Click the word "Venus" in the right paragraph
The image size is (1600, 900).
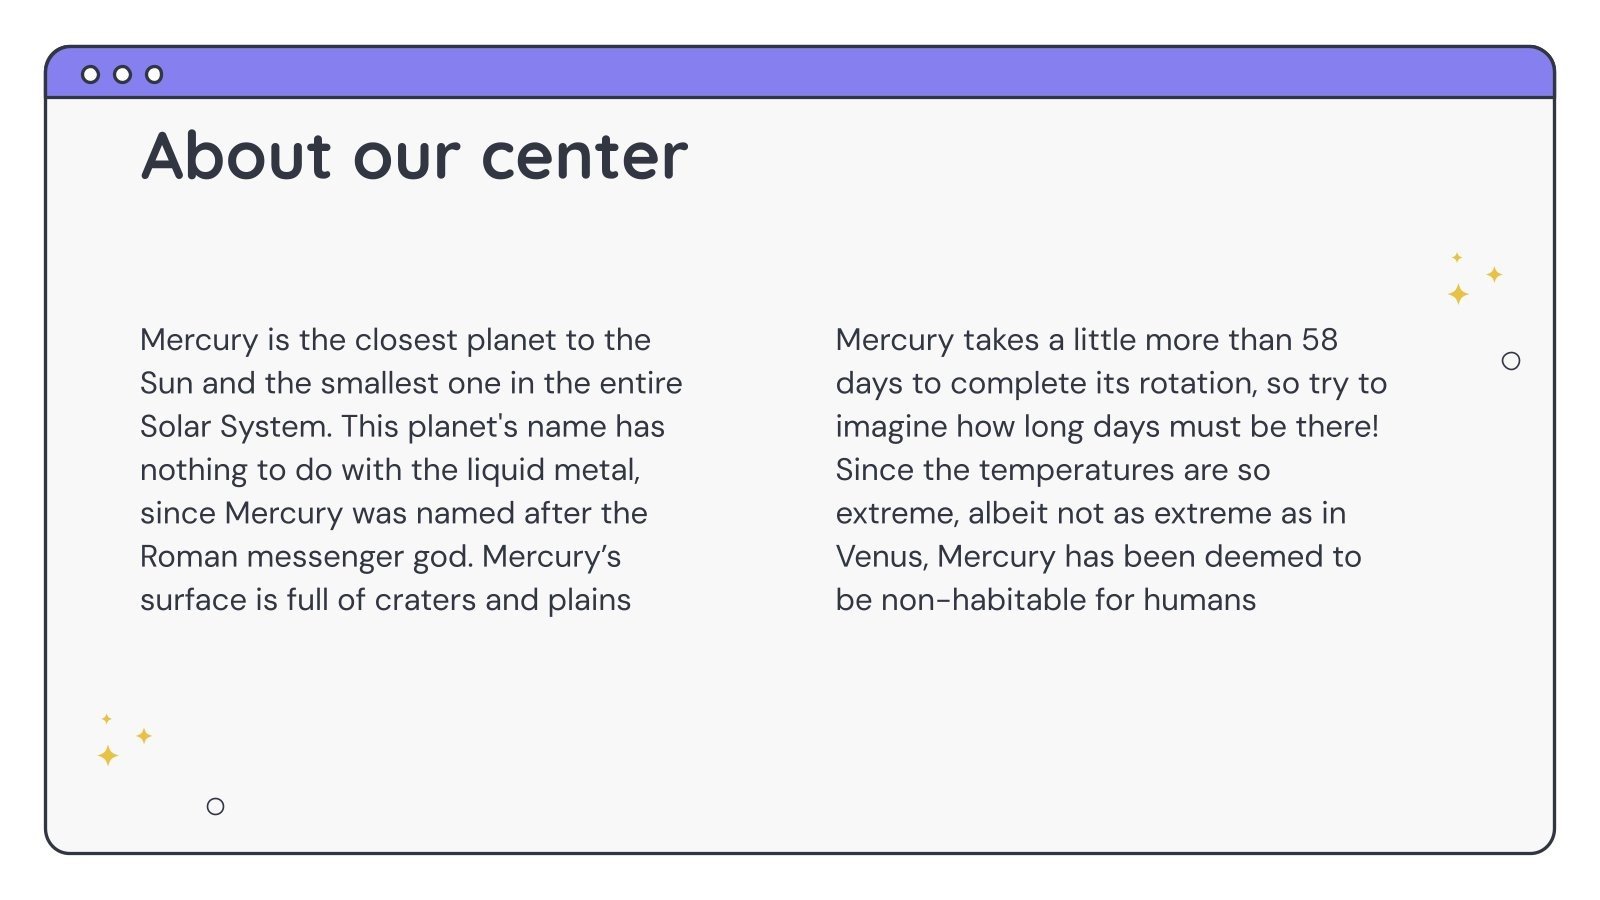pyautogui.click(x=880, y=556)
